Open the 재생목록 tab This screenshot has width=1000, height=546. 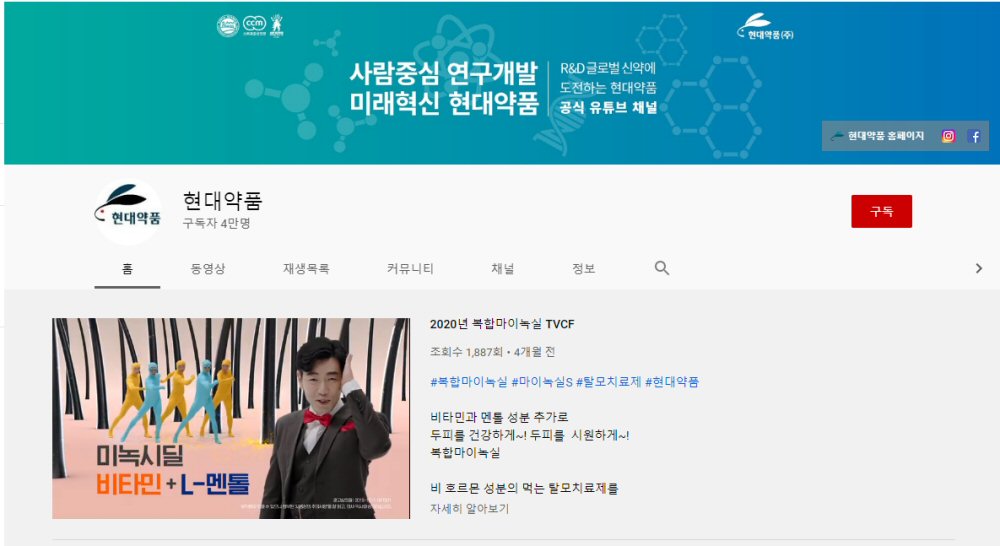click(306, 269)
